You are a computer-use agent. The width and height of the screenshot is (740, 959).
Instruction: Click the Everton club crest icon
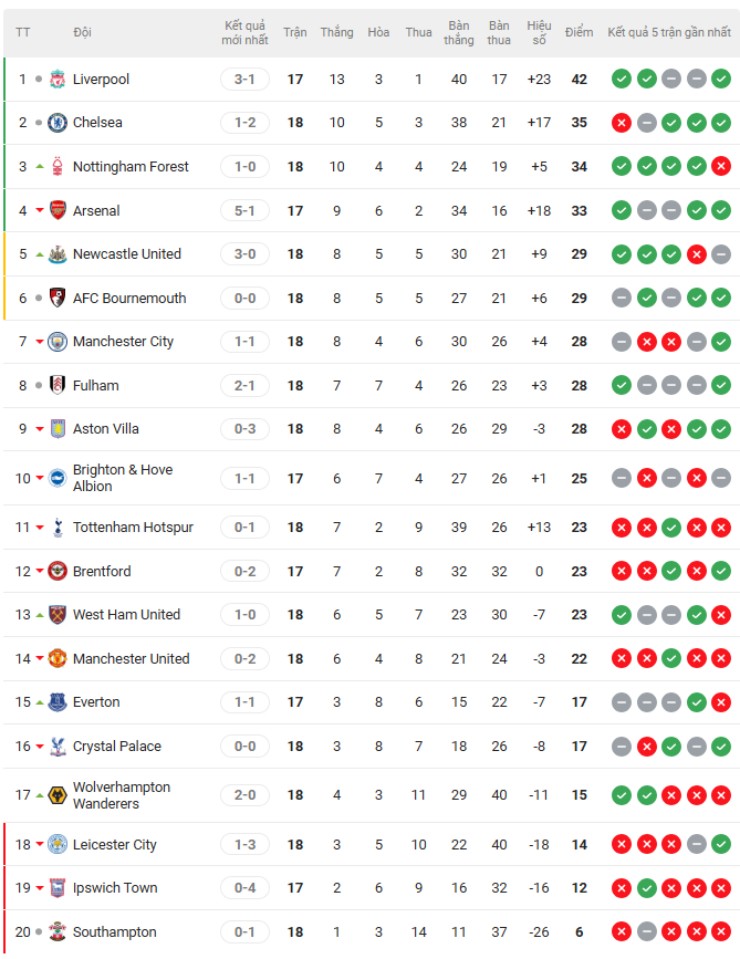[58, 702]
